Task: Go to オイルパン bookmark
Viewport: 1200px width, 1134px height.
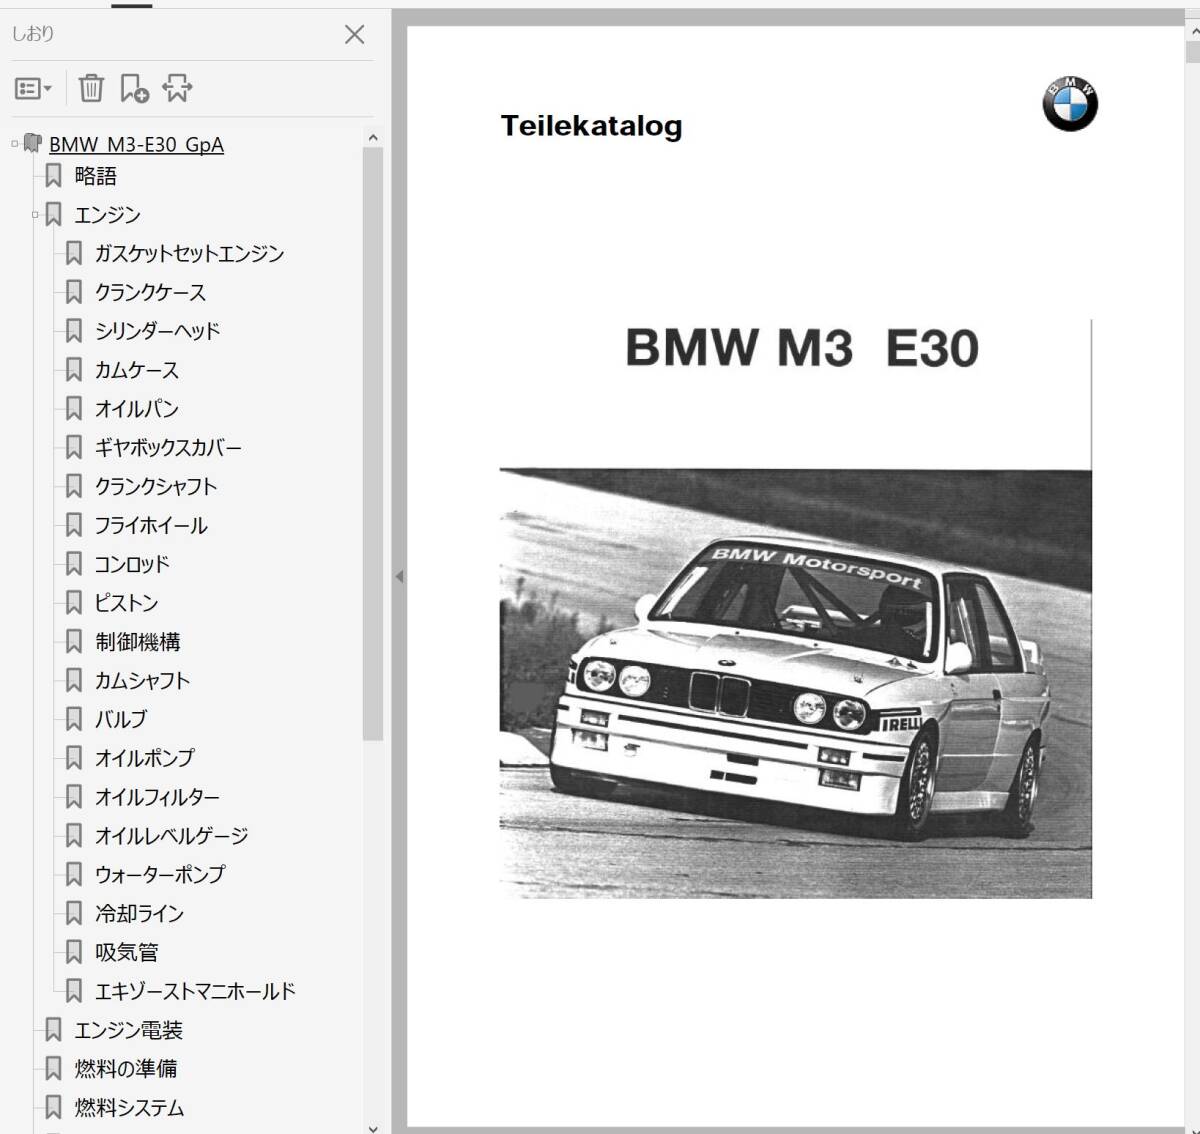Action: tap(137, 409)
